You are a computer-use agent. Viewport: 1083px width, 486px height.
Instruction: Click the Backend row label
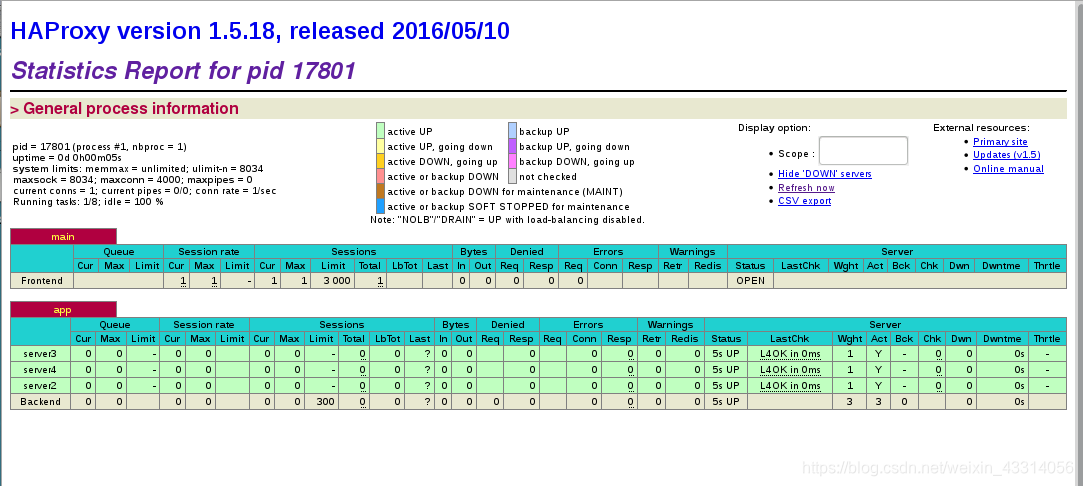40,401
